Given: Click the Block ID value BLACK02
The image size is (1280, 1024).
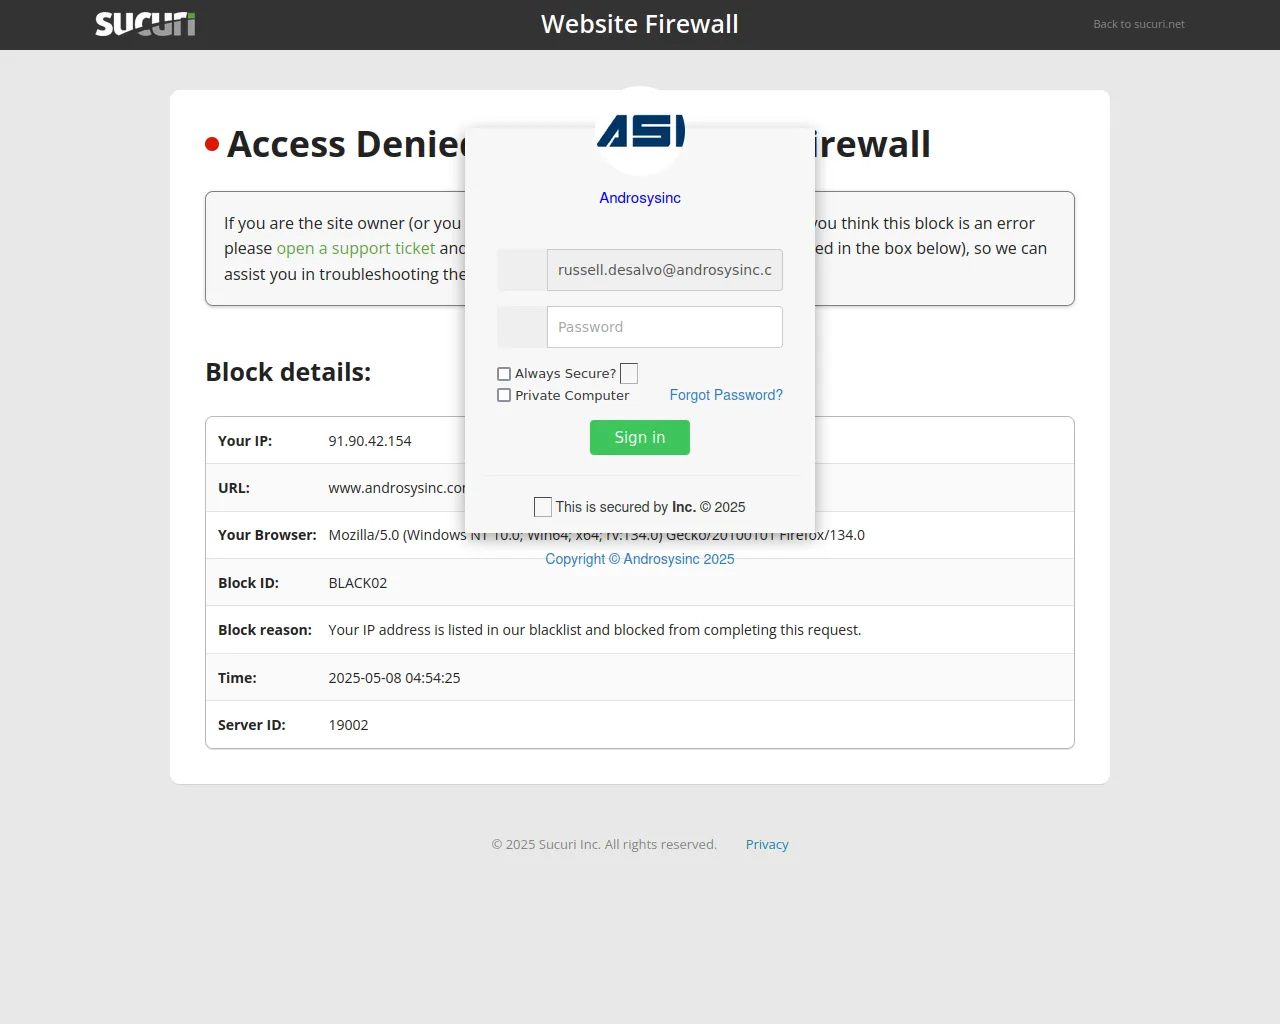Looking at the screenshot, I should (x=357, y=583).
